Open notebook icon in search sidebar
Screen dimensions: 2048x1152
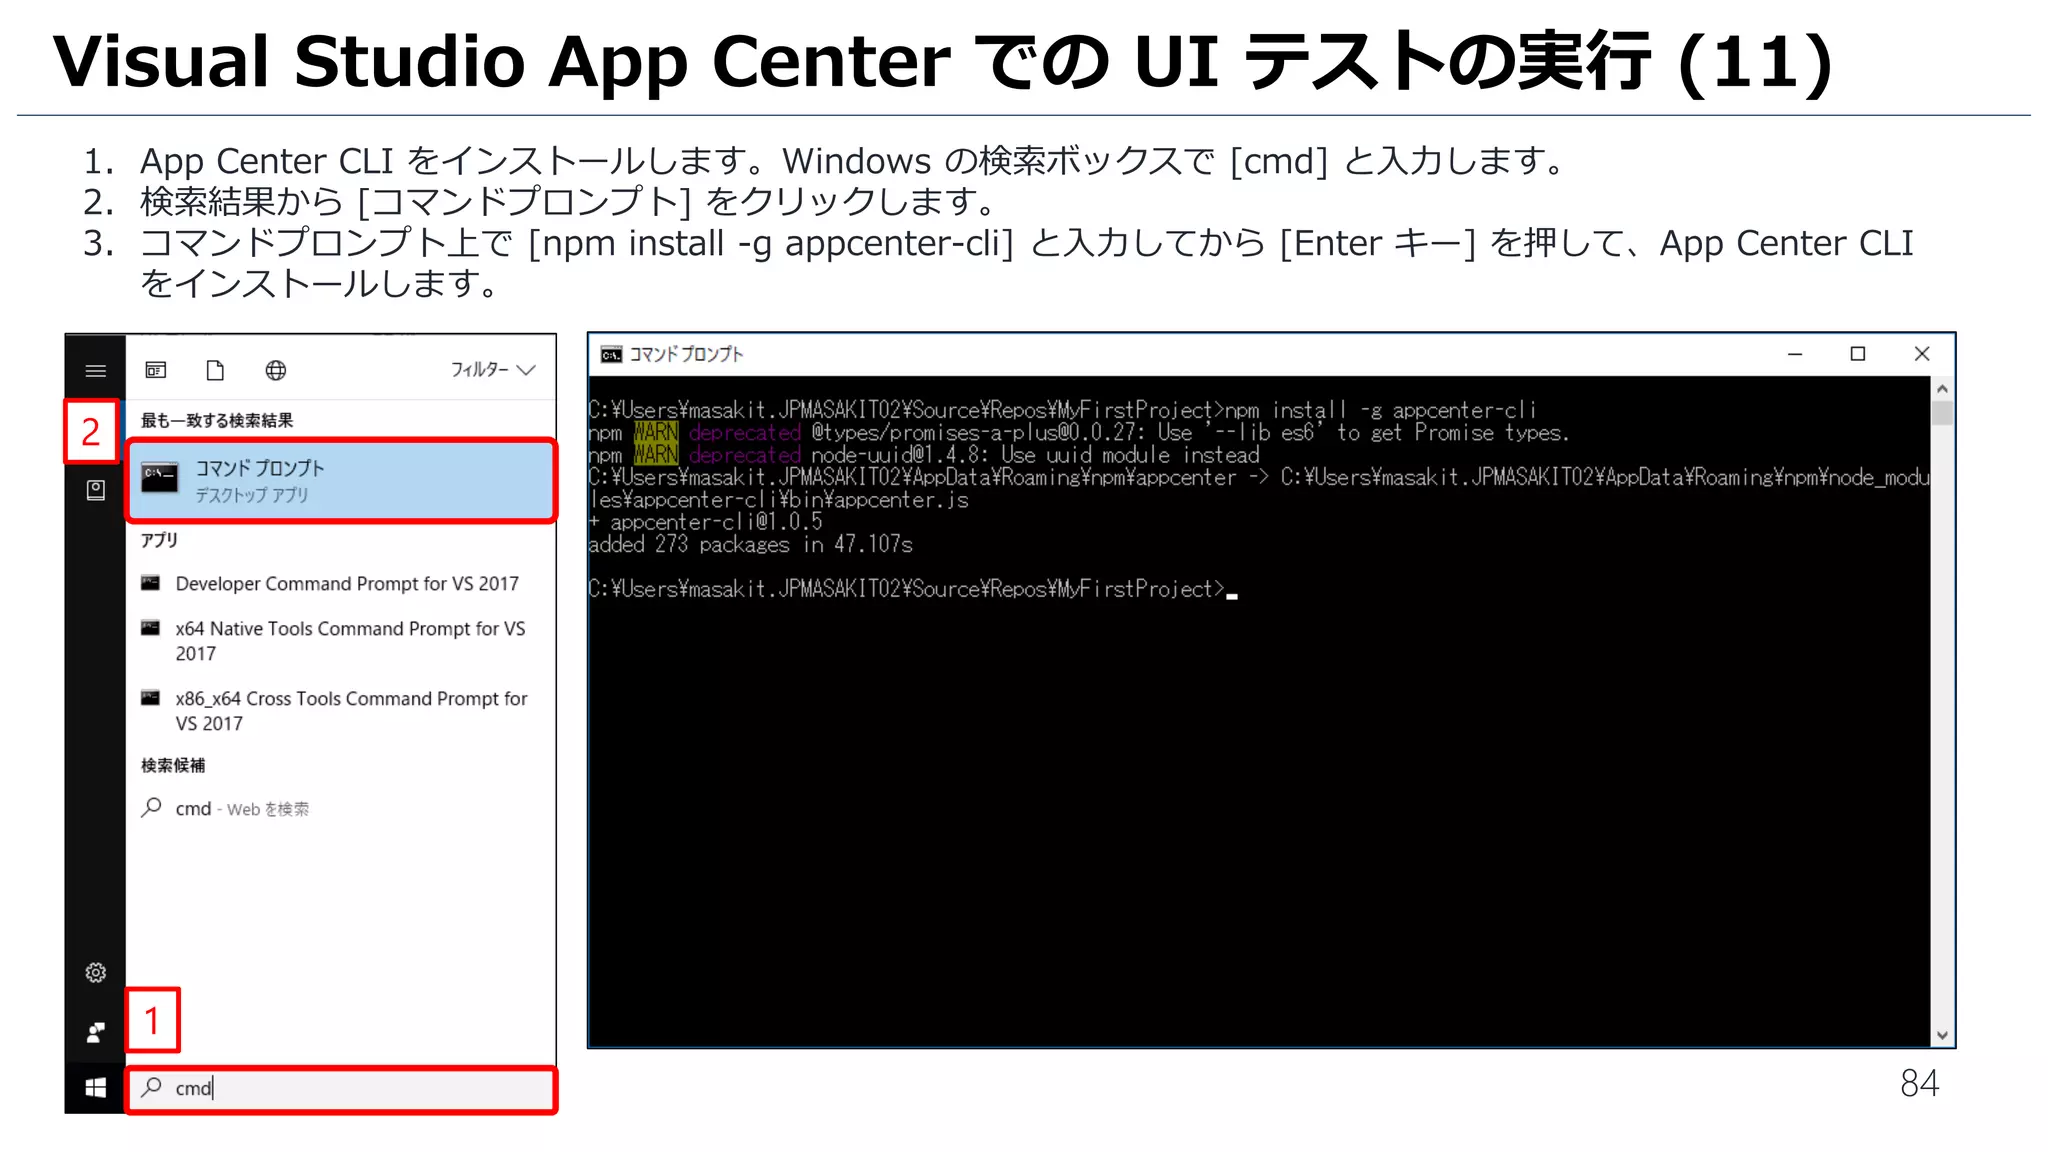coord(96,490)
